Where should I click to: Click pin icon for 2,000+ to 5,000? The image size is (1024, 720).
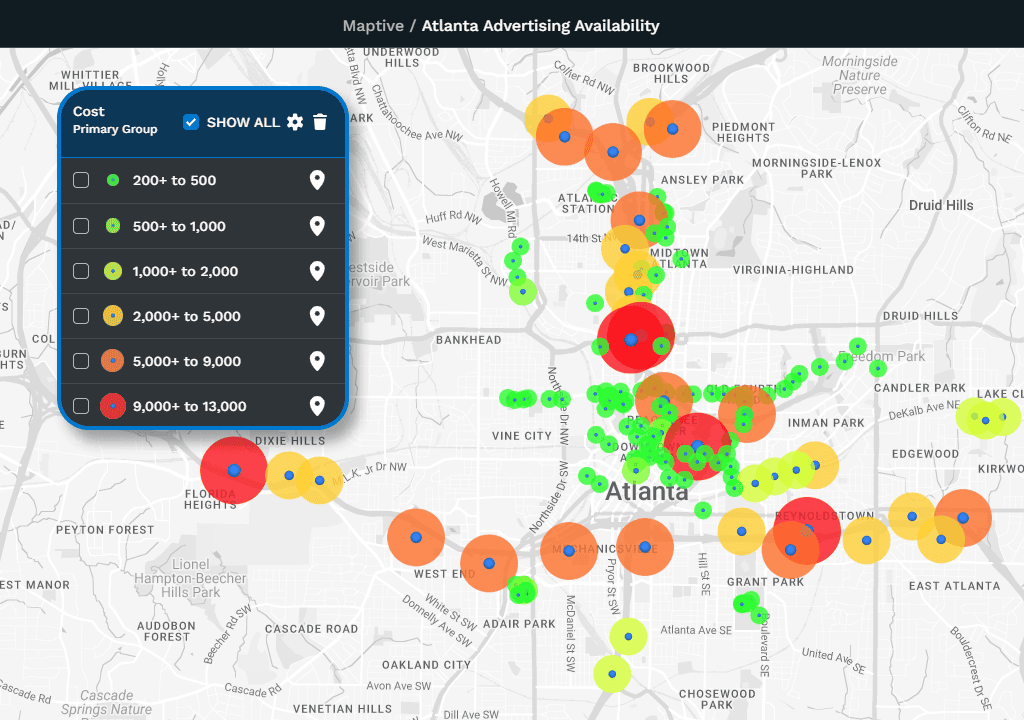317,316
